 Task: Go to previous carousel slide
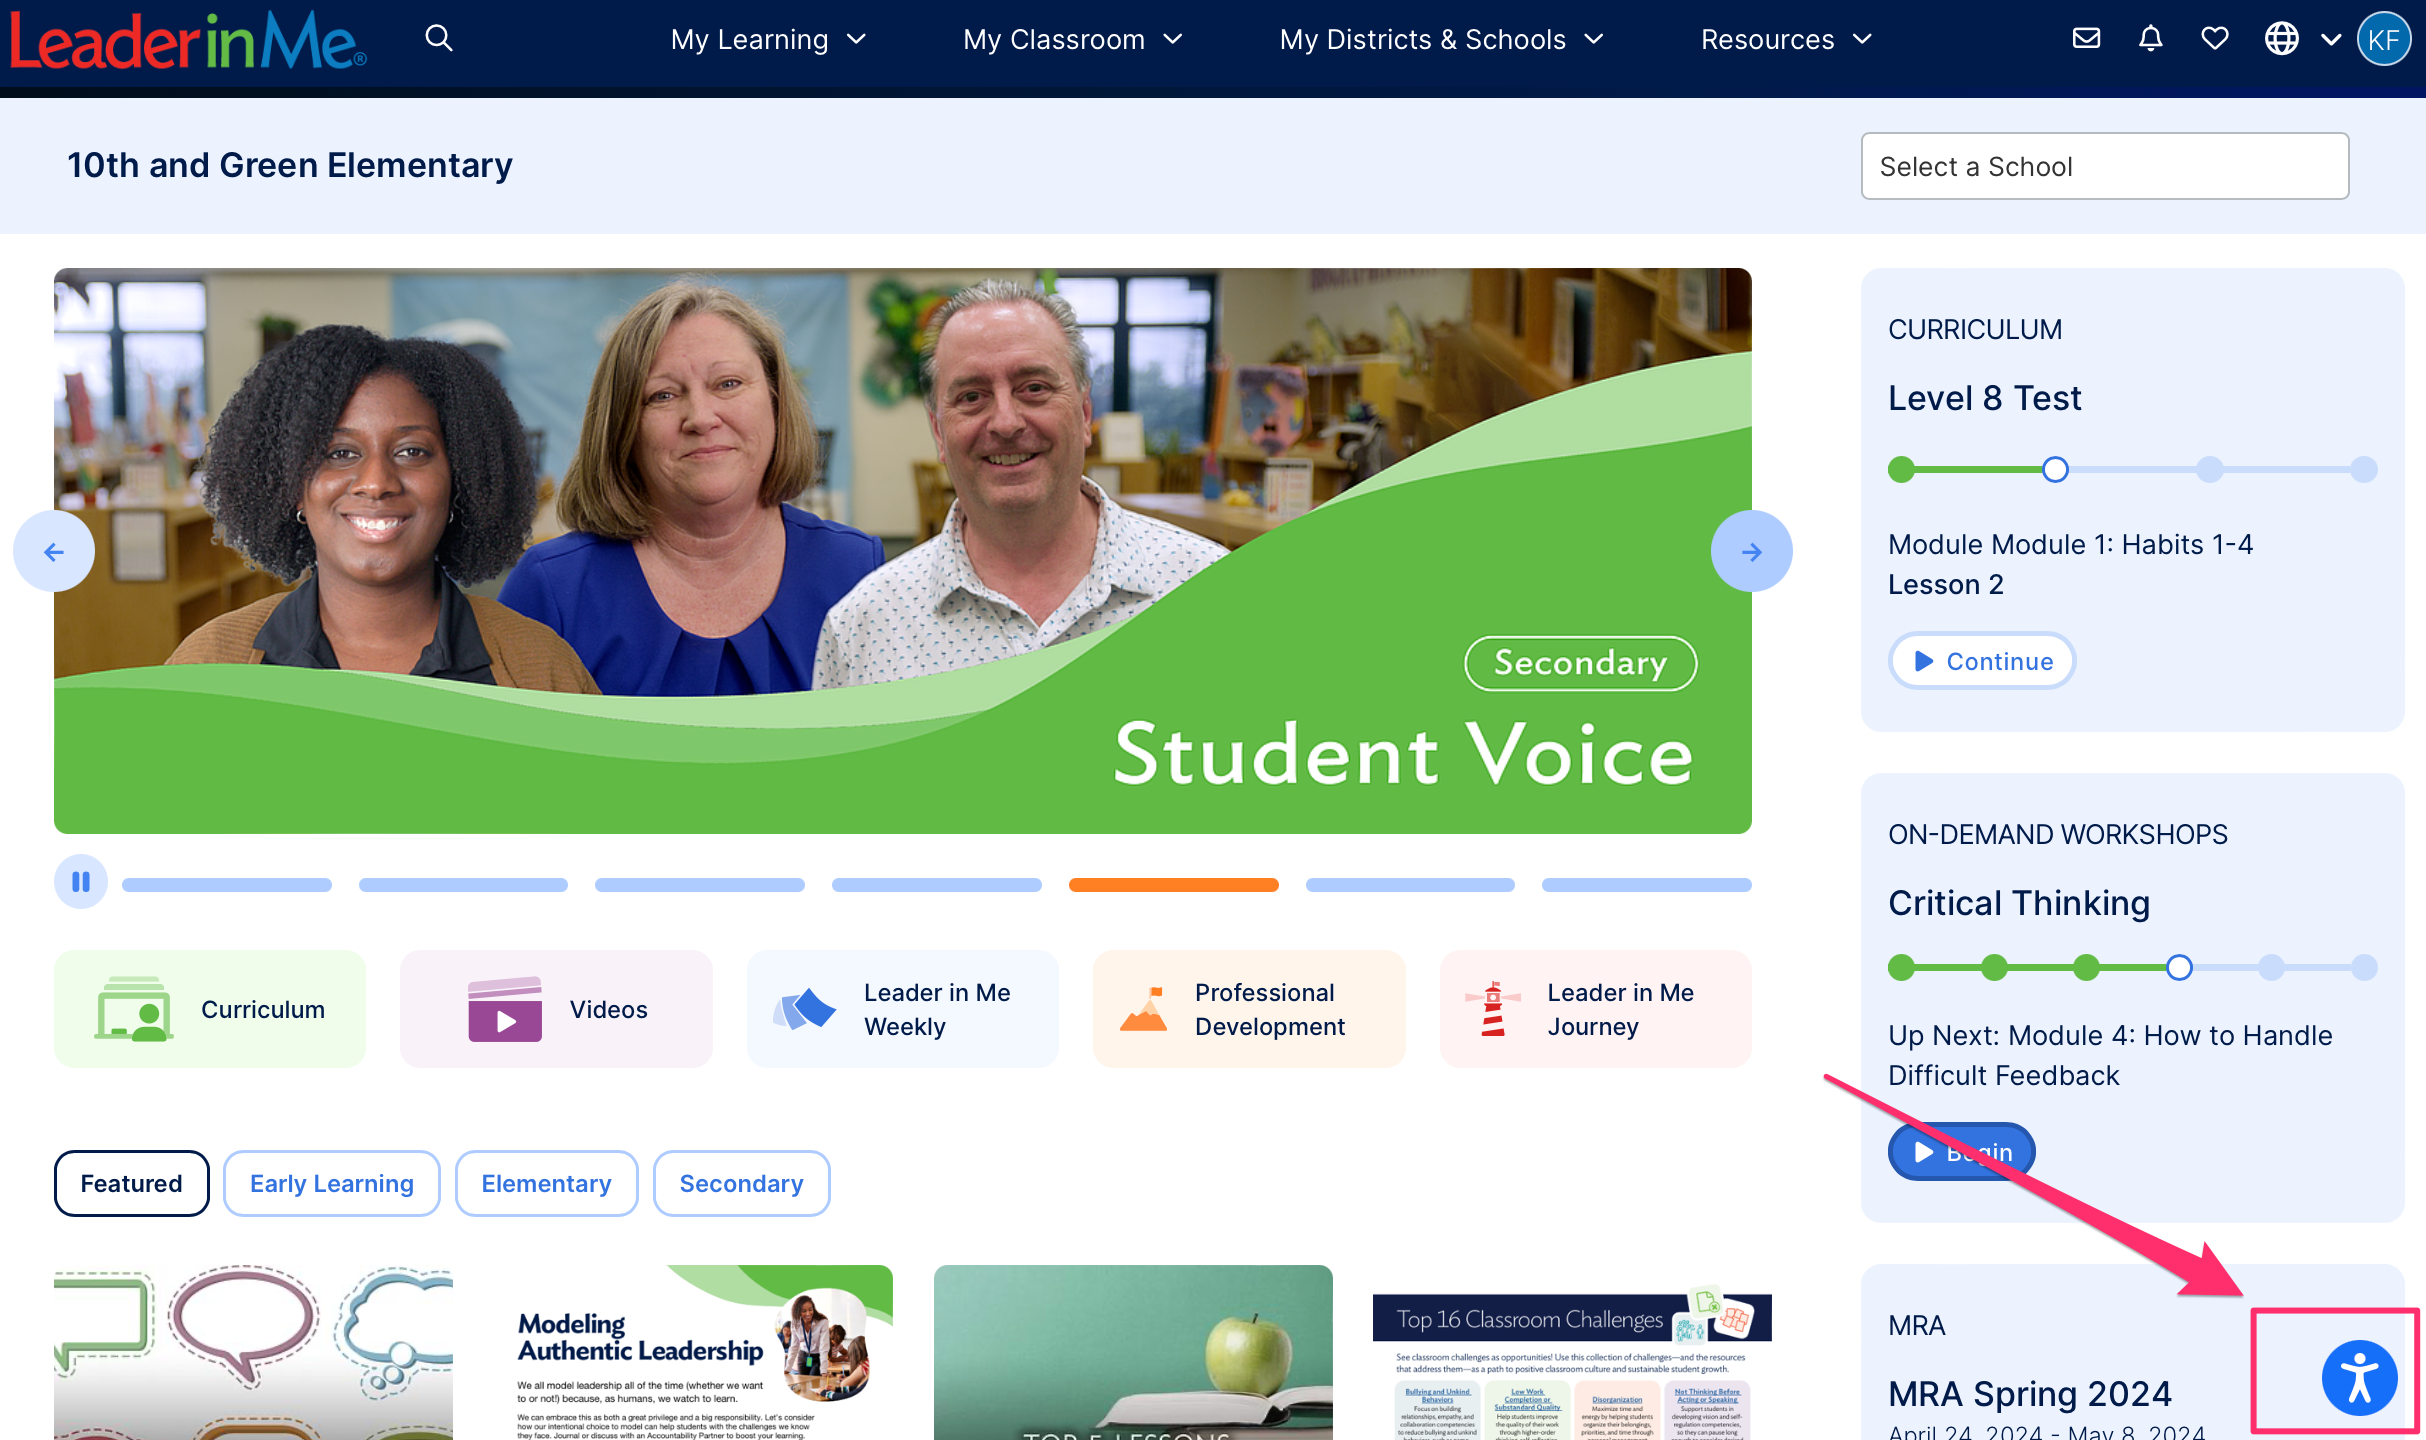tap(54, 551)
